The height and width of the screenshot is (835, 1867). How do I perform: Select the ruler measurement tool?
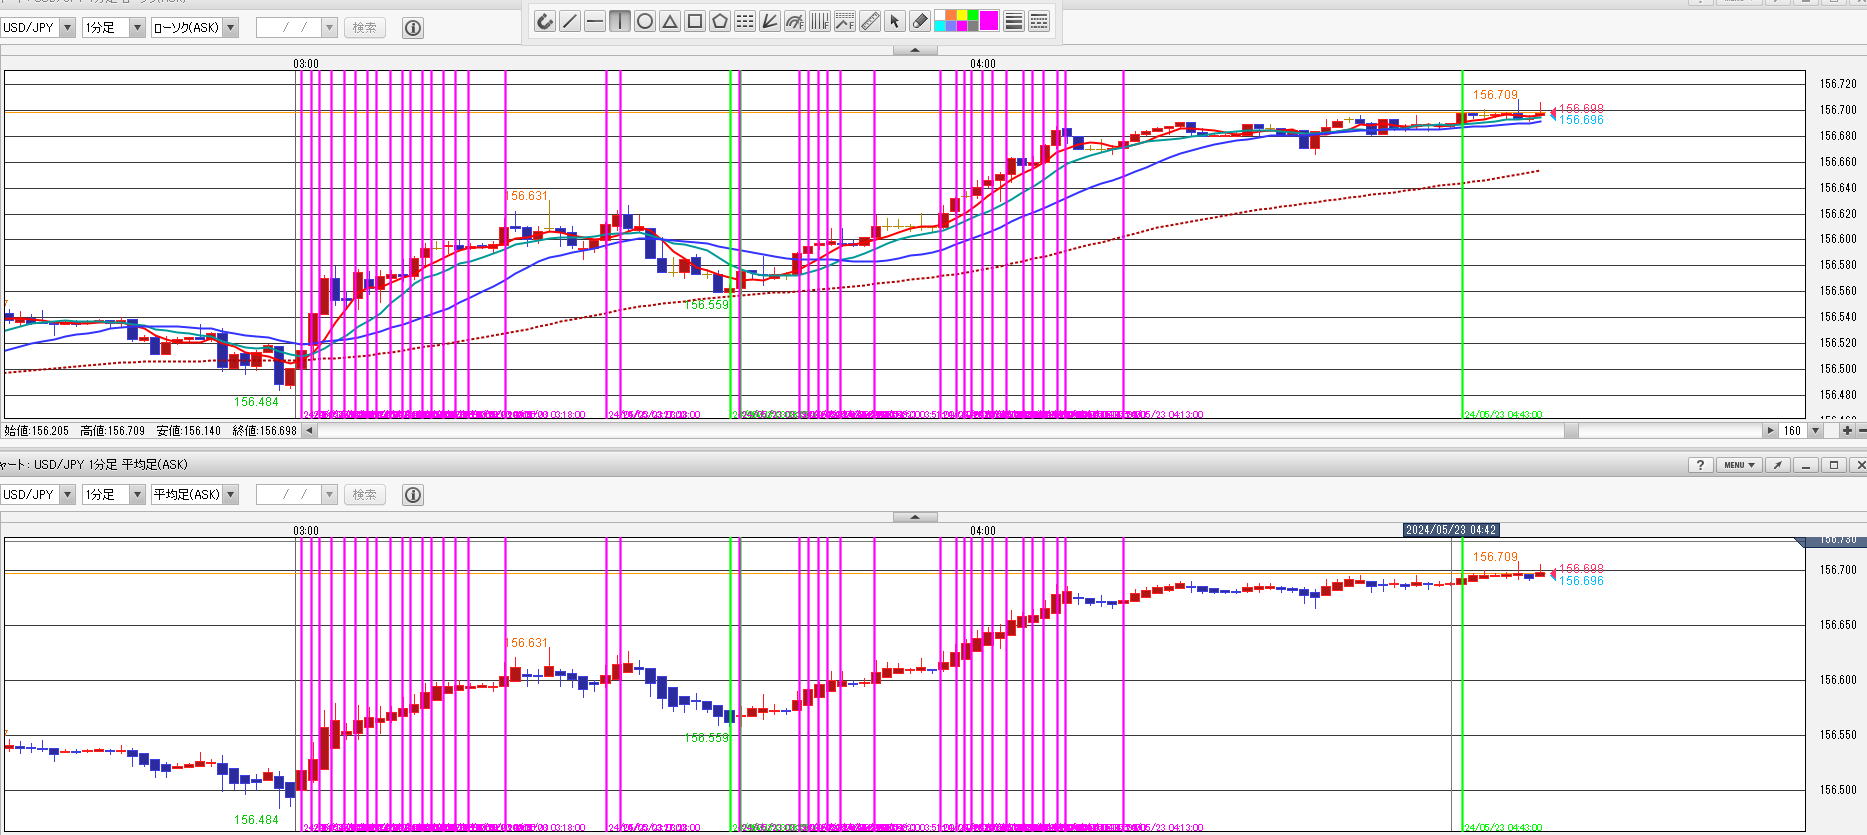click(870, 21)
